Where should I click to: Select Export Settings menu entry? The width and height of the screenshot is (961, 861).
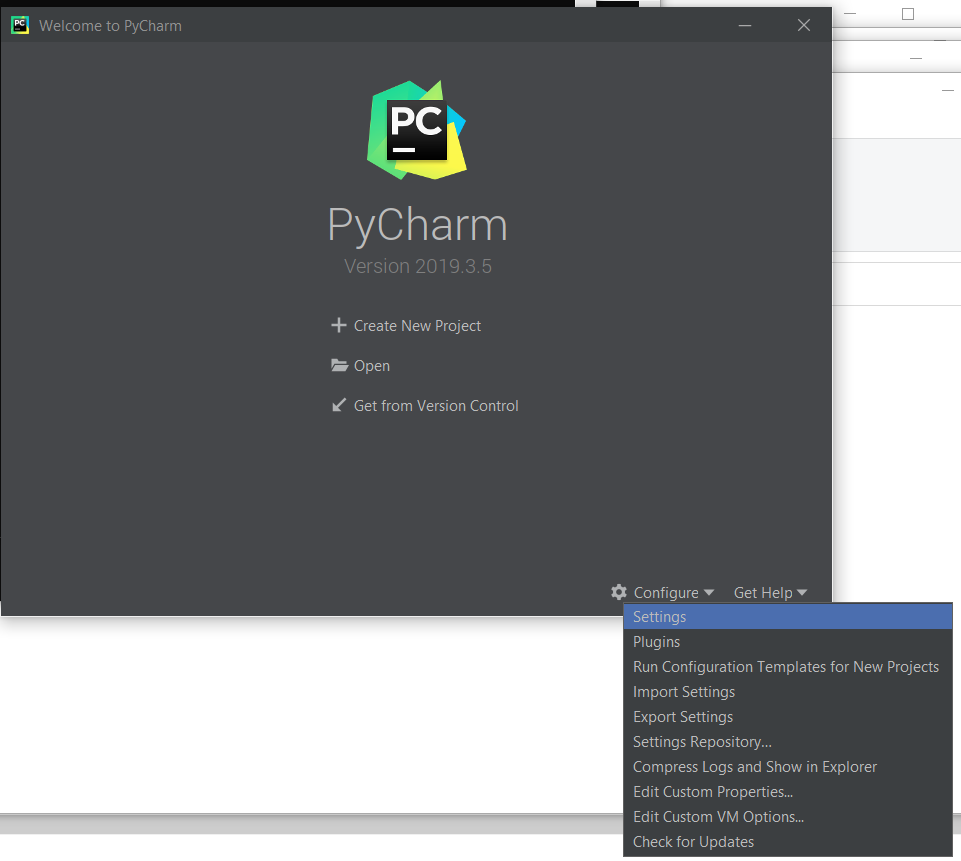pyautogui.click(x=682, y=717)
